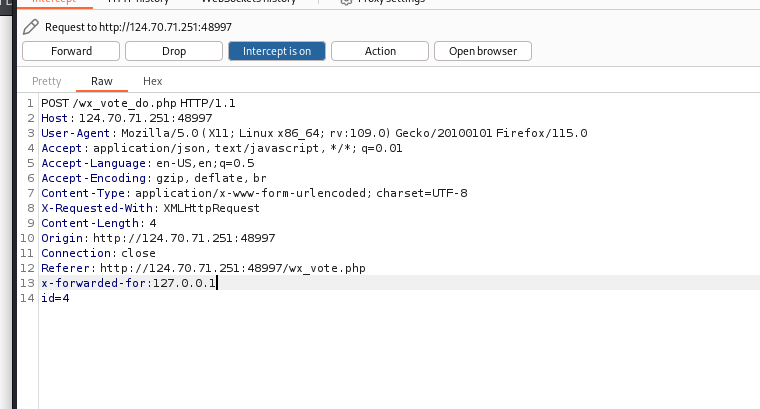Image resolution: width=760 pixels, height=409 pixels.
Task: Place the cursor in the POST /wx_vote_do.php line
Action: [138, 103]
